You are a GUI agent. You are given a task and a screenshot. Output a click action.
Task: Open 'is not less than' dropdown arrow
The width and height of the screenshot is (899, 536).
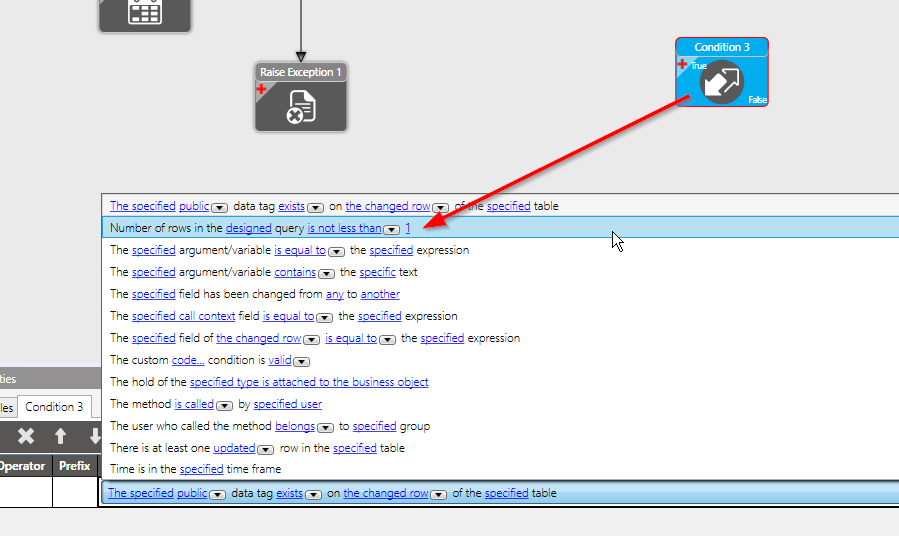[392, 230]
